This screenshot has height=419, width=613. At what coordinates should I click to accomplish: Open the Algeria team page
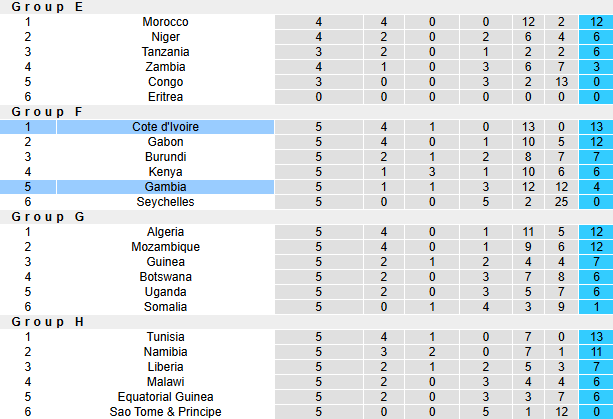pos(165,232)
